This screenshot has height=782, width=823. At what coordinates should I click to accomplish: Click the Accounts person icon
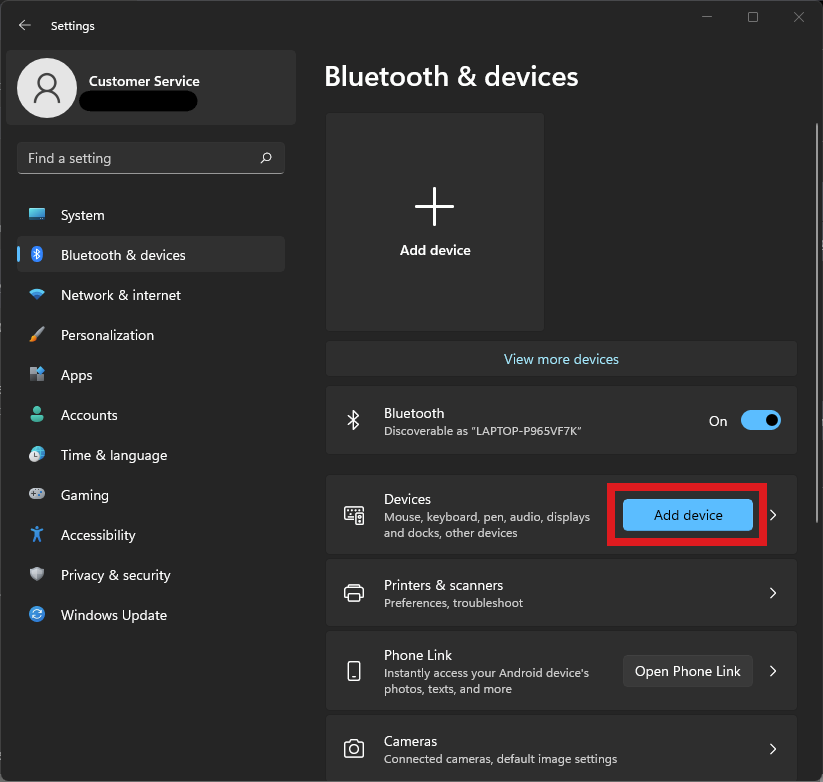pyautogui.click(x=37, y=414)
